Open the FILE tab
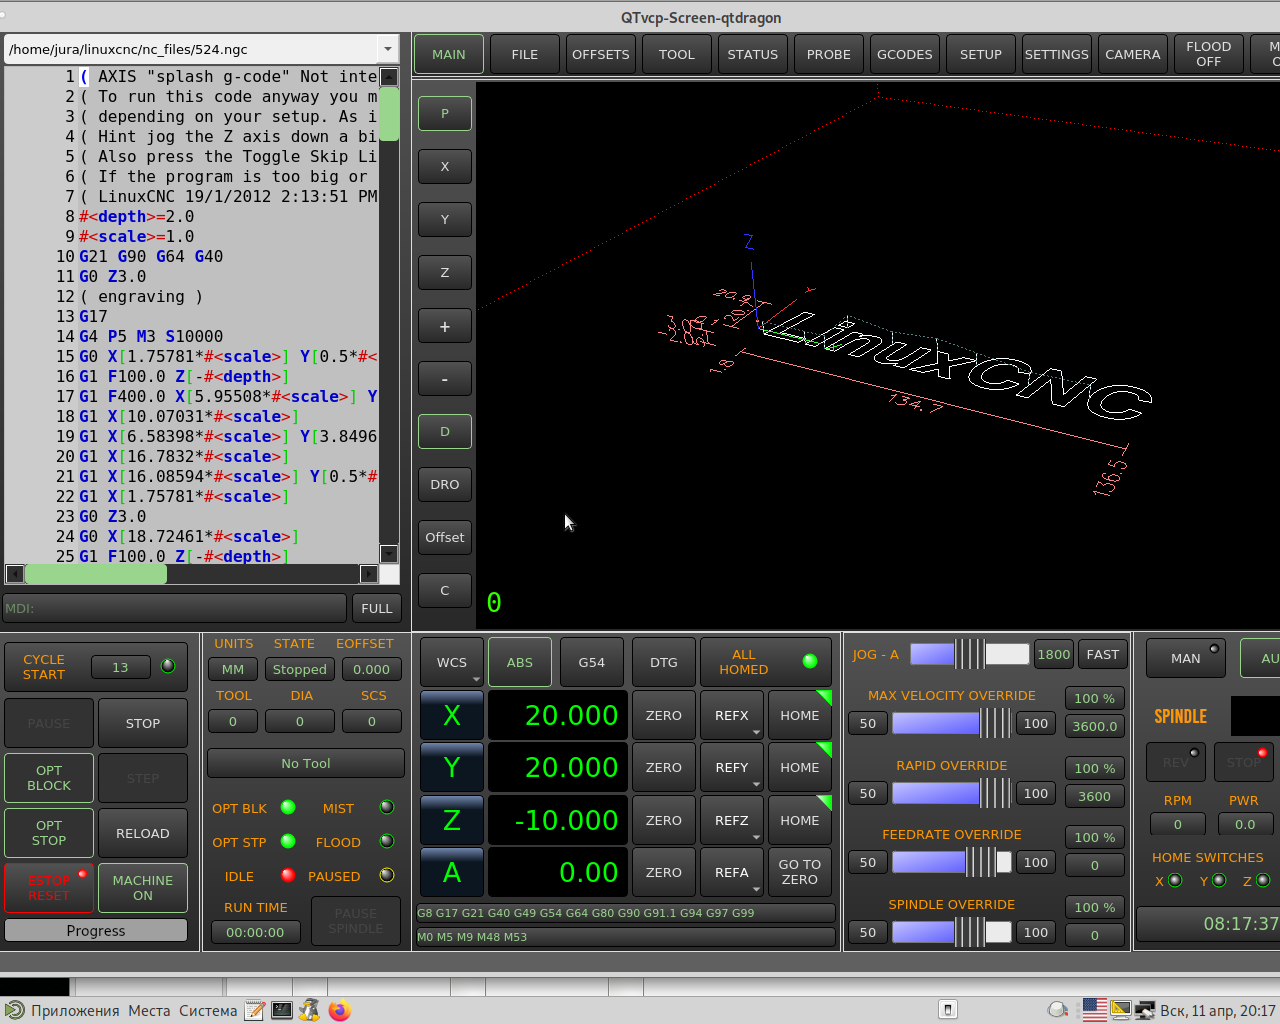This screenshot has width=1280, height=1024. (525, 54)
